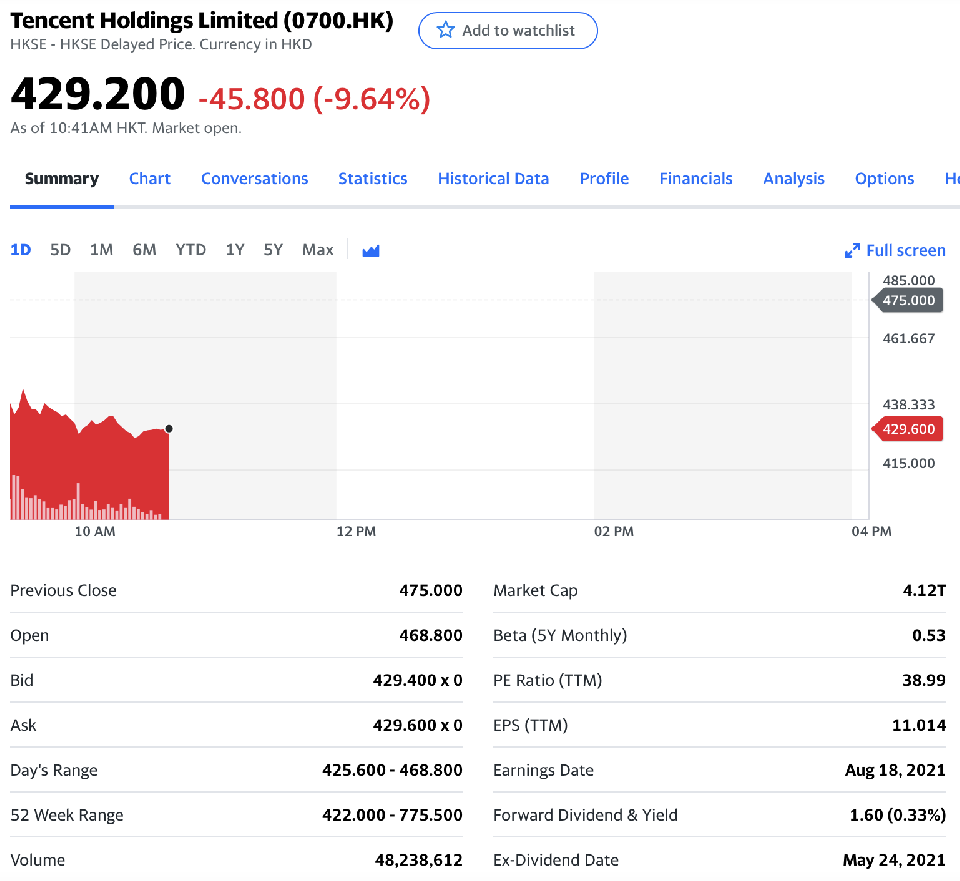Choose the 1Y chart range
Viewport: 960px width, 881px height.
[235, 250]
